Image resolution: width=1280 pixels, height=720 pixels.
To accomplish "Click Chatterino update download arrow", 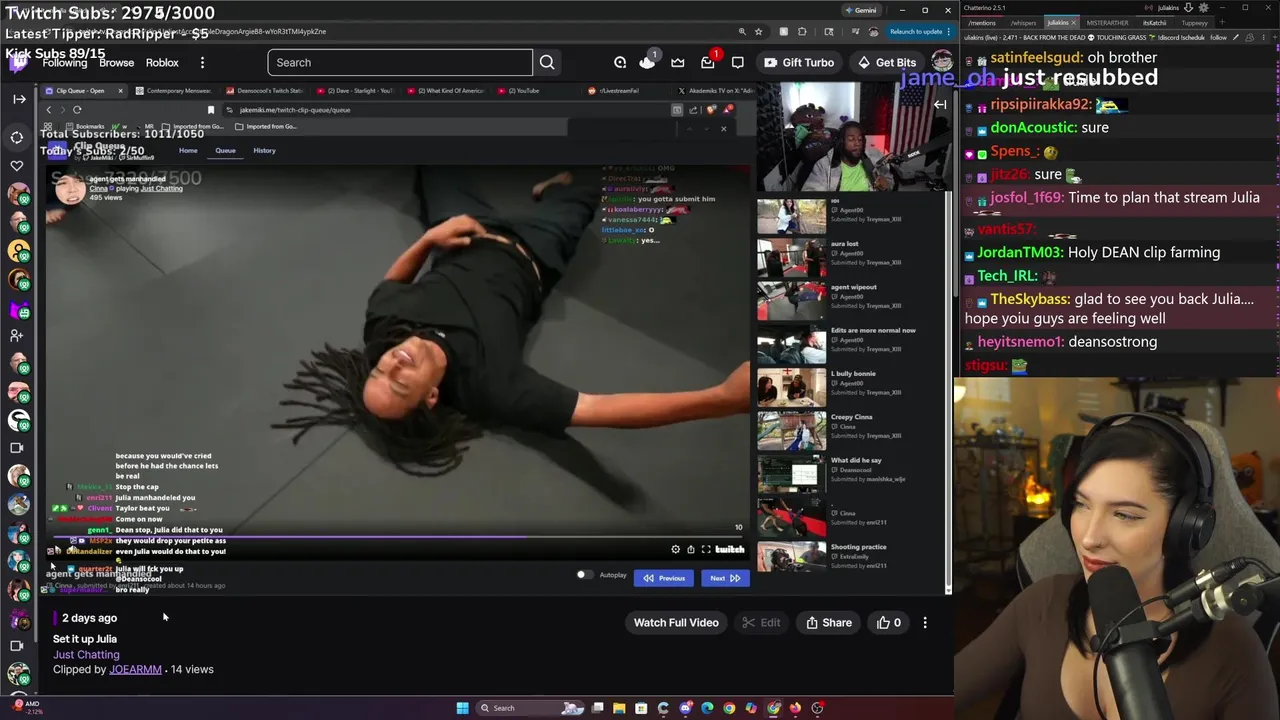I will (1188, 8).
